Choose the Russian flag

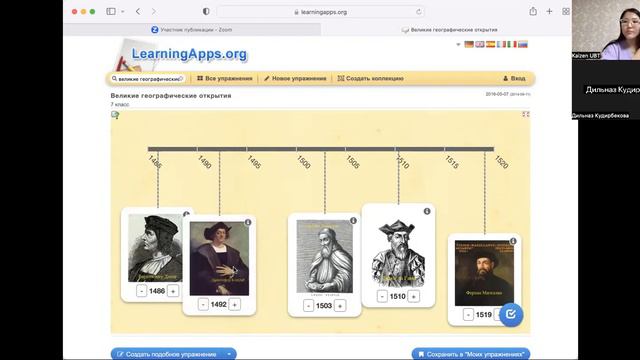523,44
